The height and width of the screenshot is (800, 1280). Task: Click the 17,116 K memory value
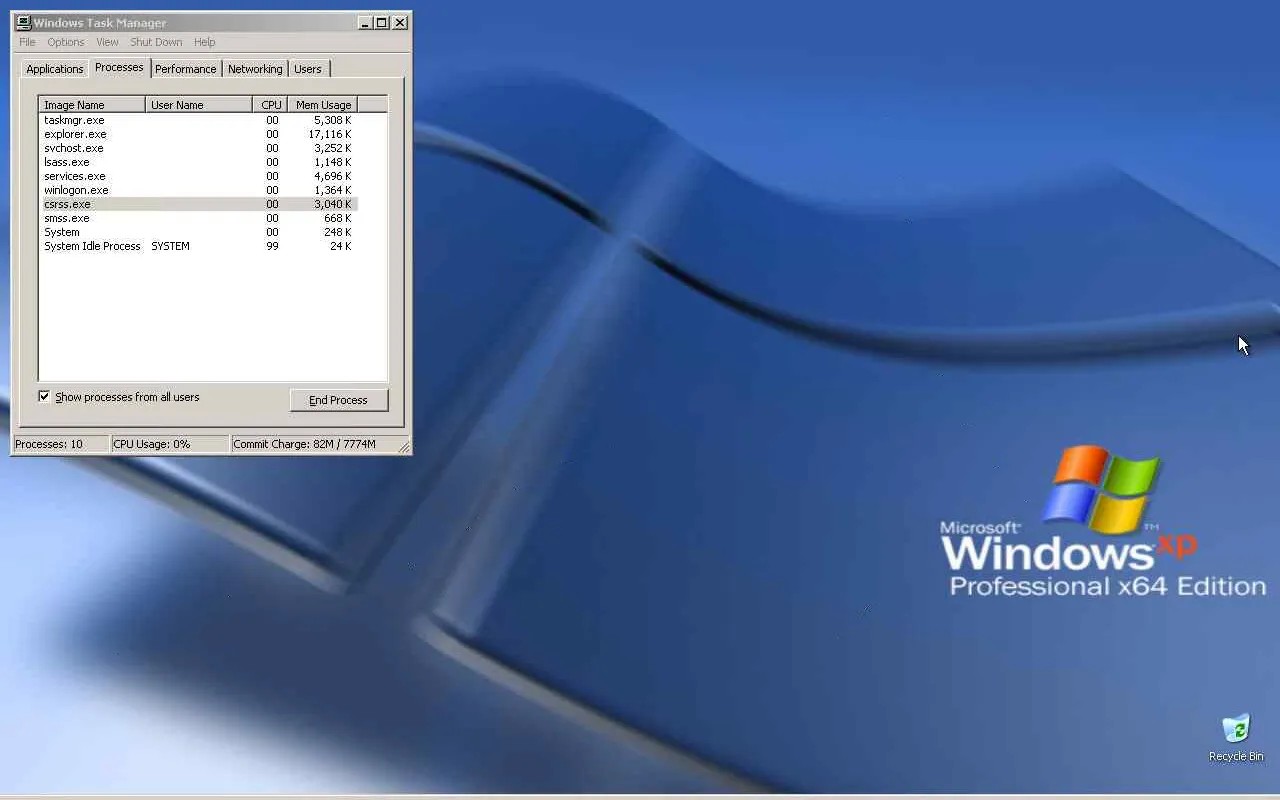(330, 134)
